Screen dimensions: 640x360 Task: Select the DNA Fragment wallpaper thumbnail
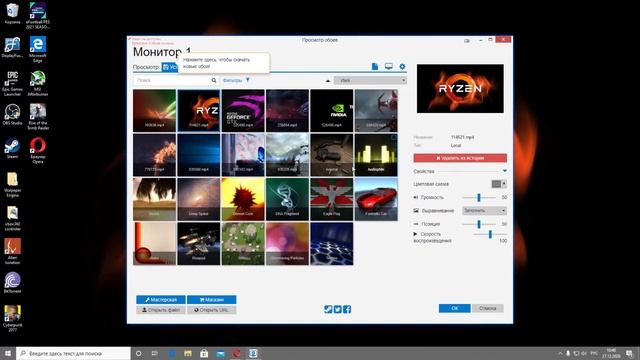(x=287, y=200)
